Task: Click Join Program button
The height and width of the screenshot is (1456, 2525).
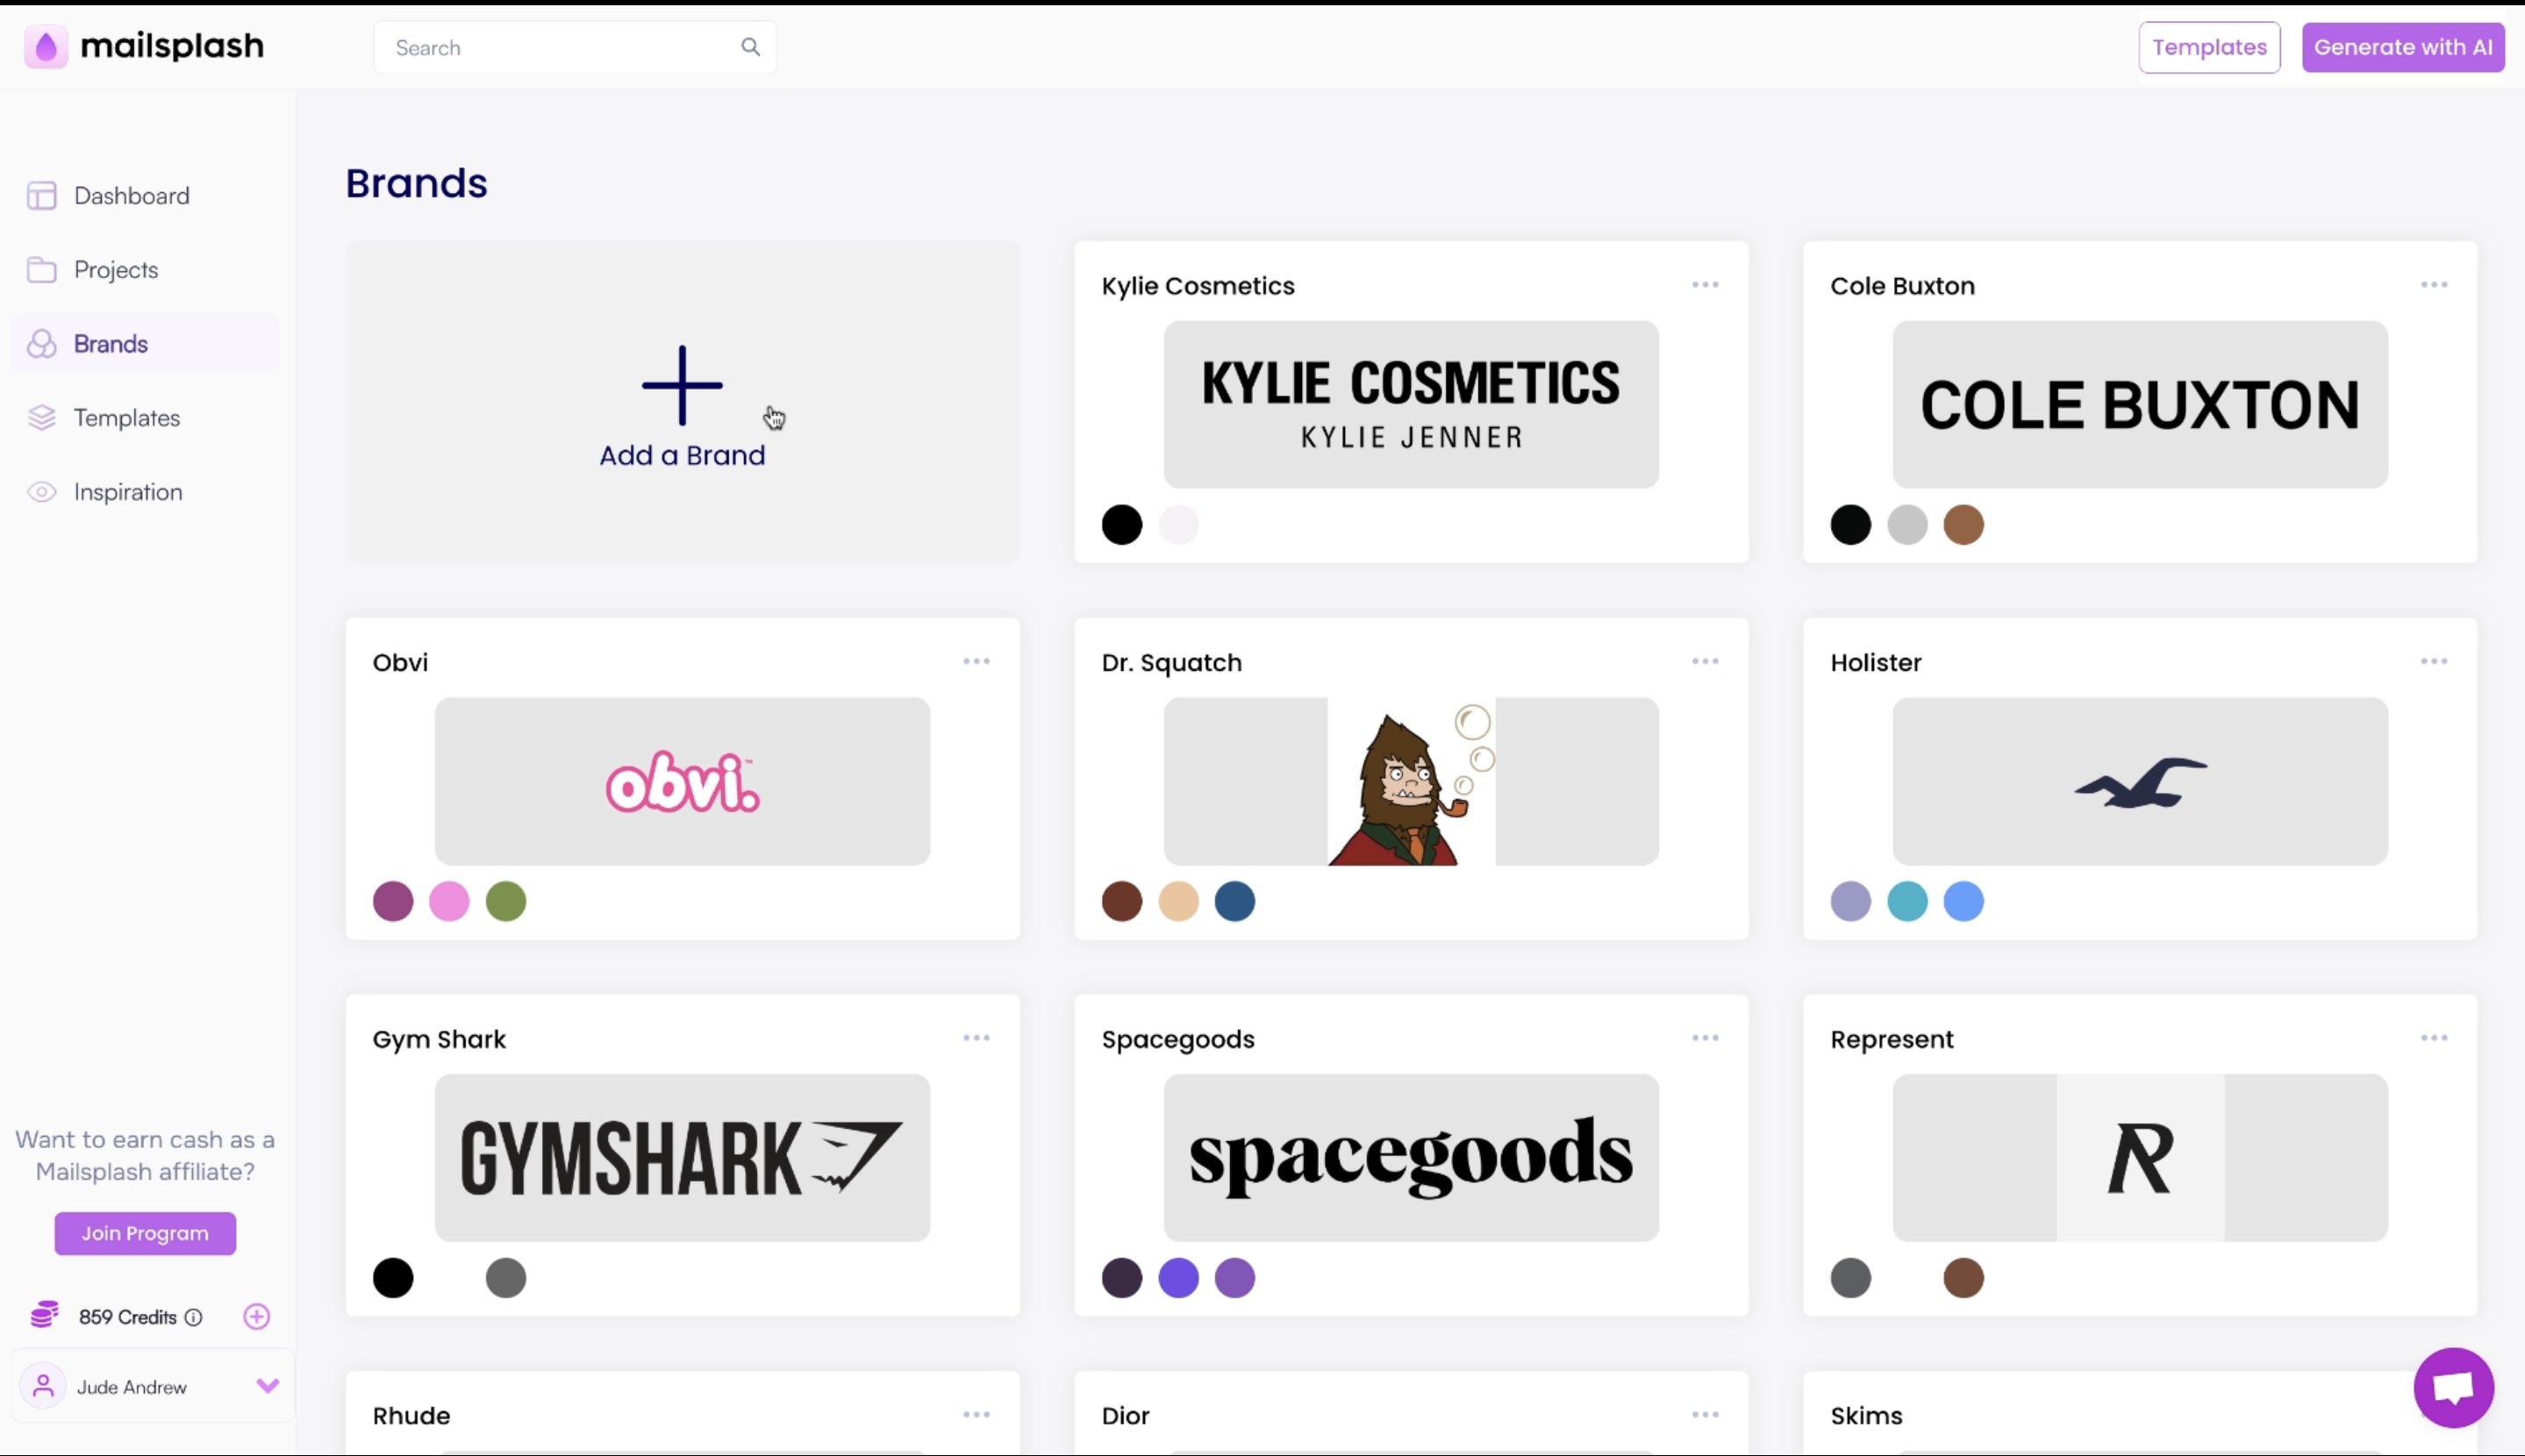Action: tap(145, 1233)
